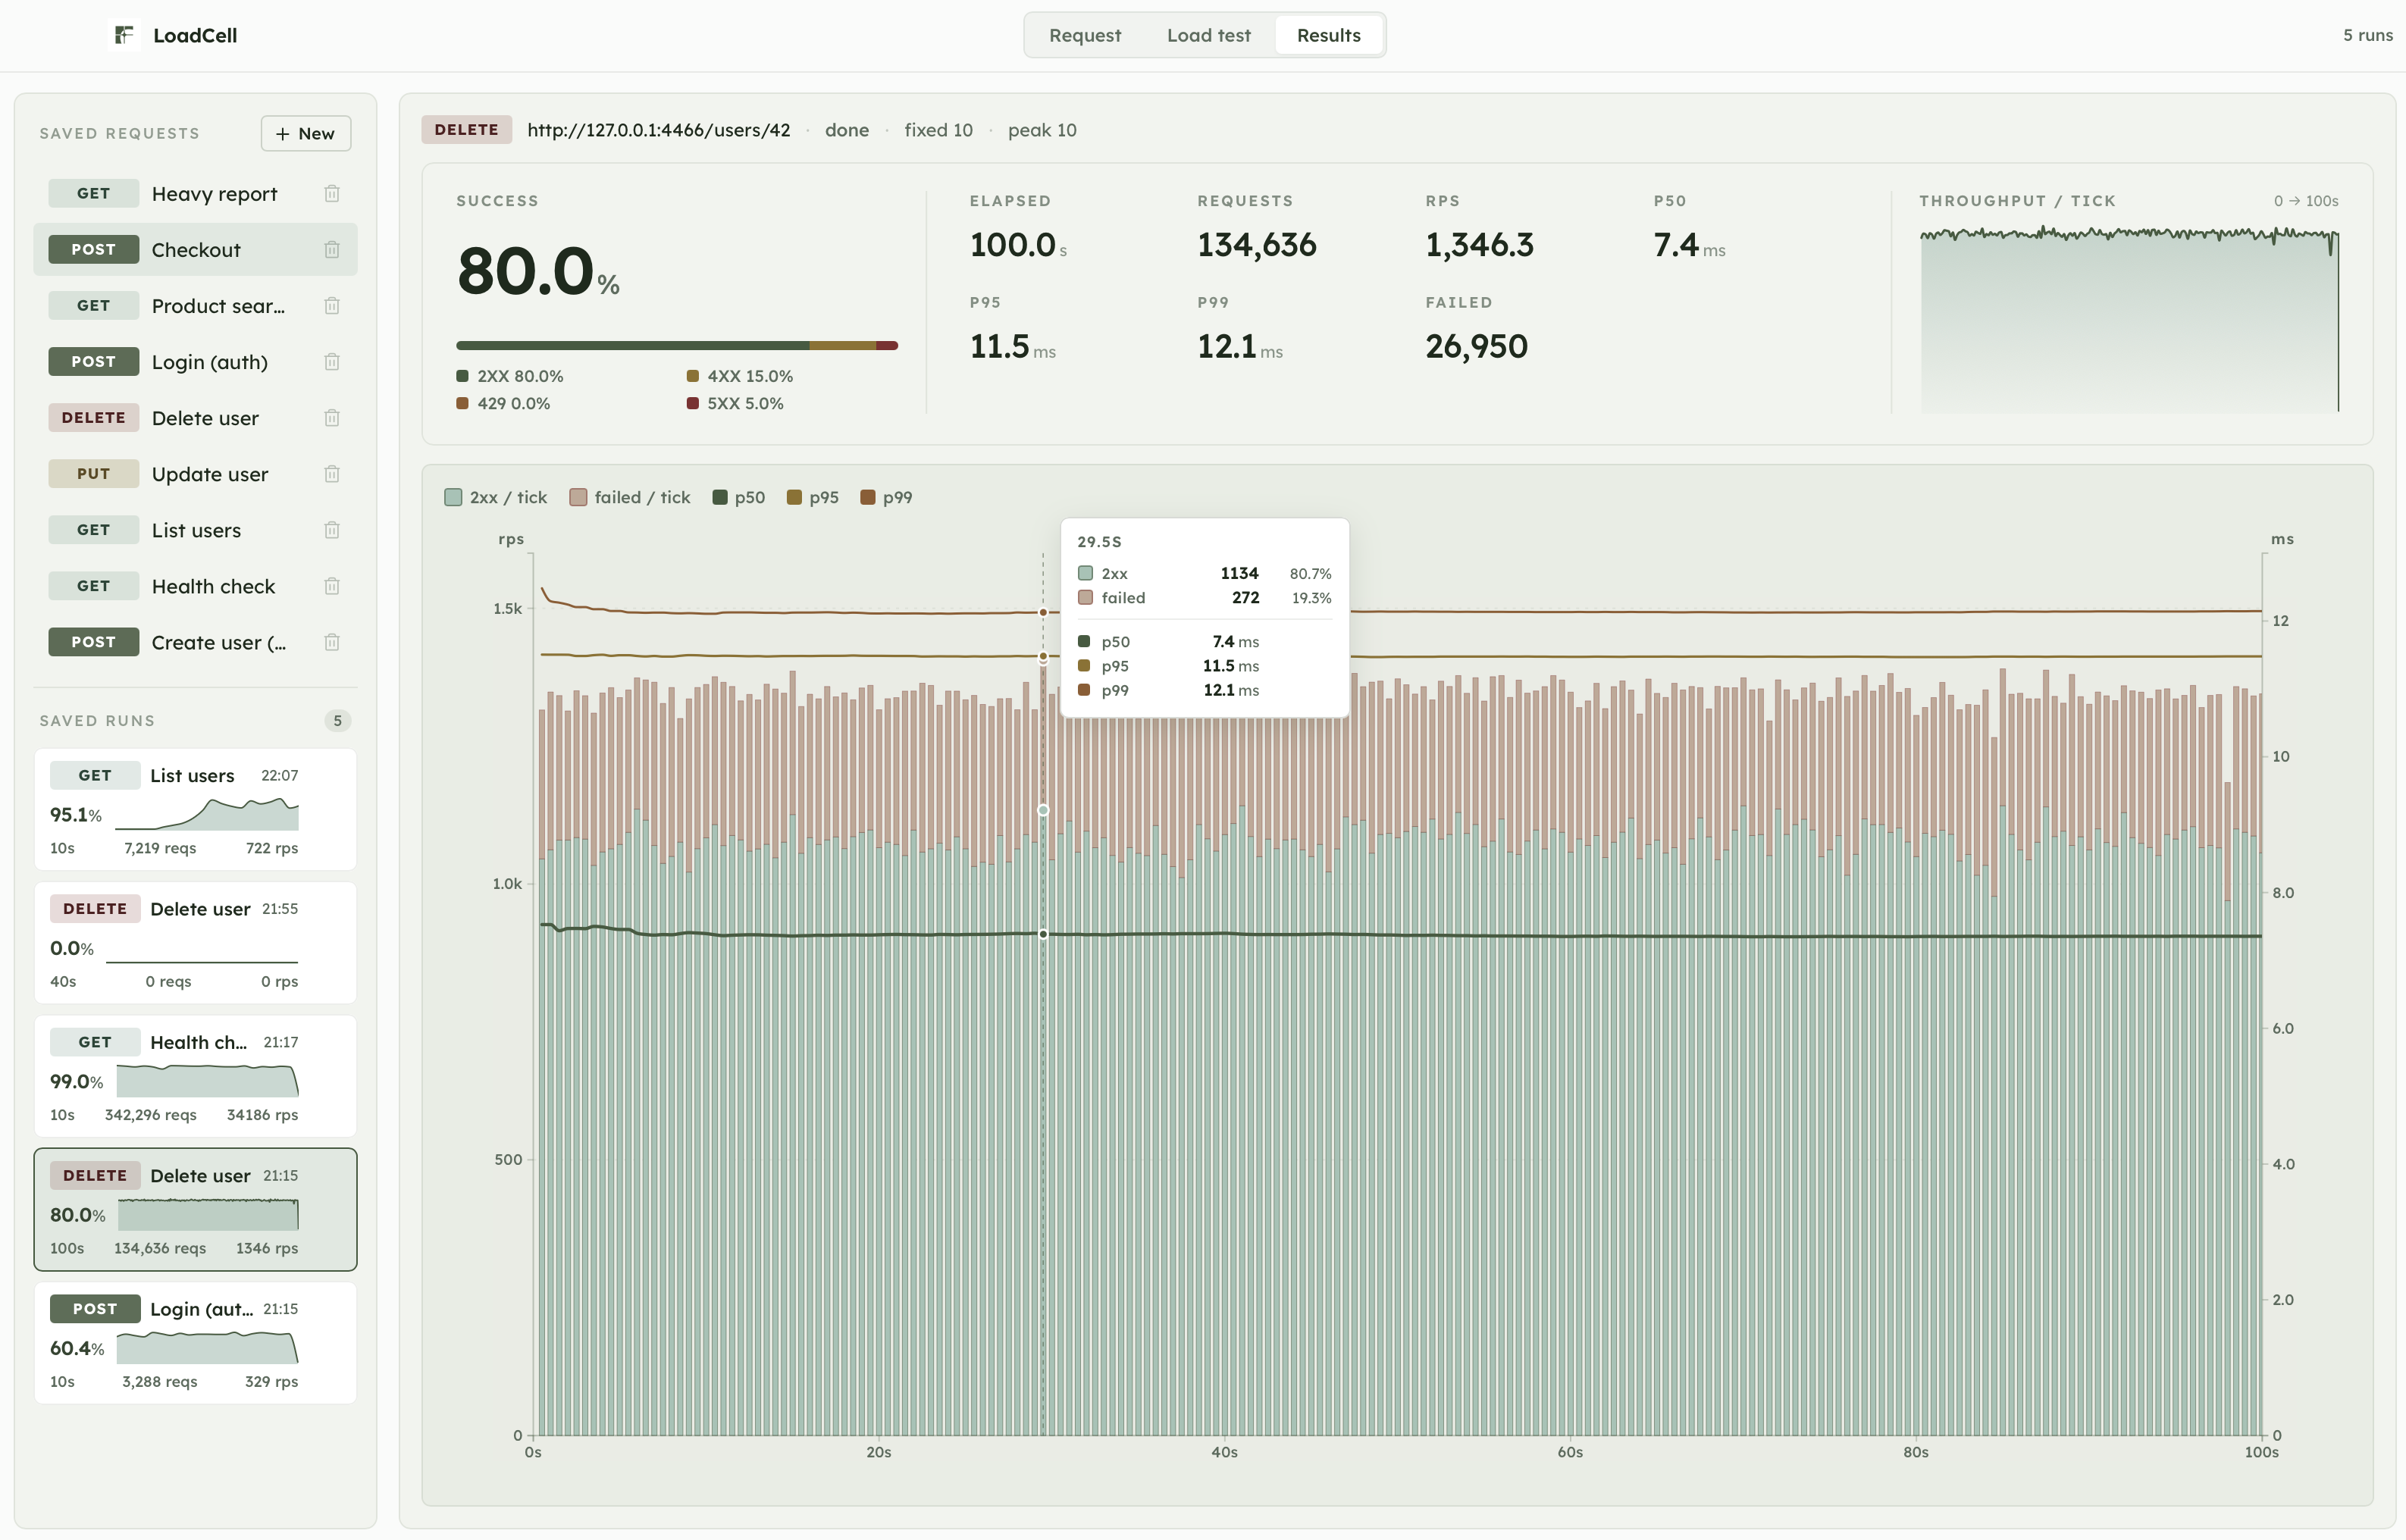Open the Delete user saved request
This screenshot has width=2406, height=1540.
coord(195,418)
